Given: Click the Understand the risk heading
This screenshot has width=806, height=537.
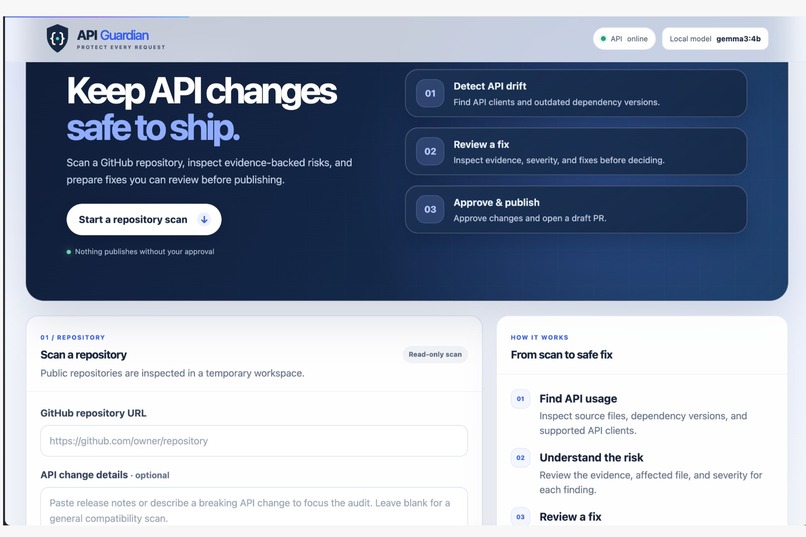Looking at the screenshot, I should point(591,457).
